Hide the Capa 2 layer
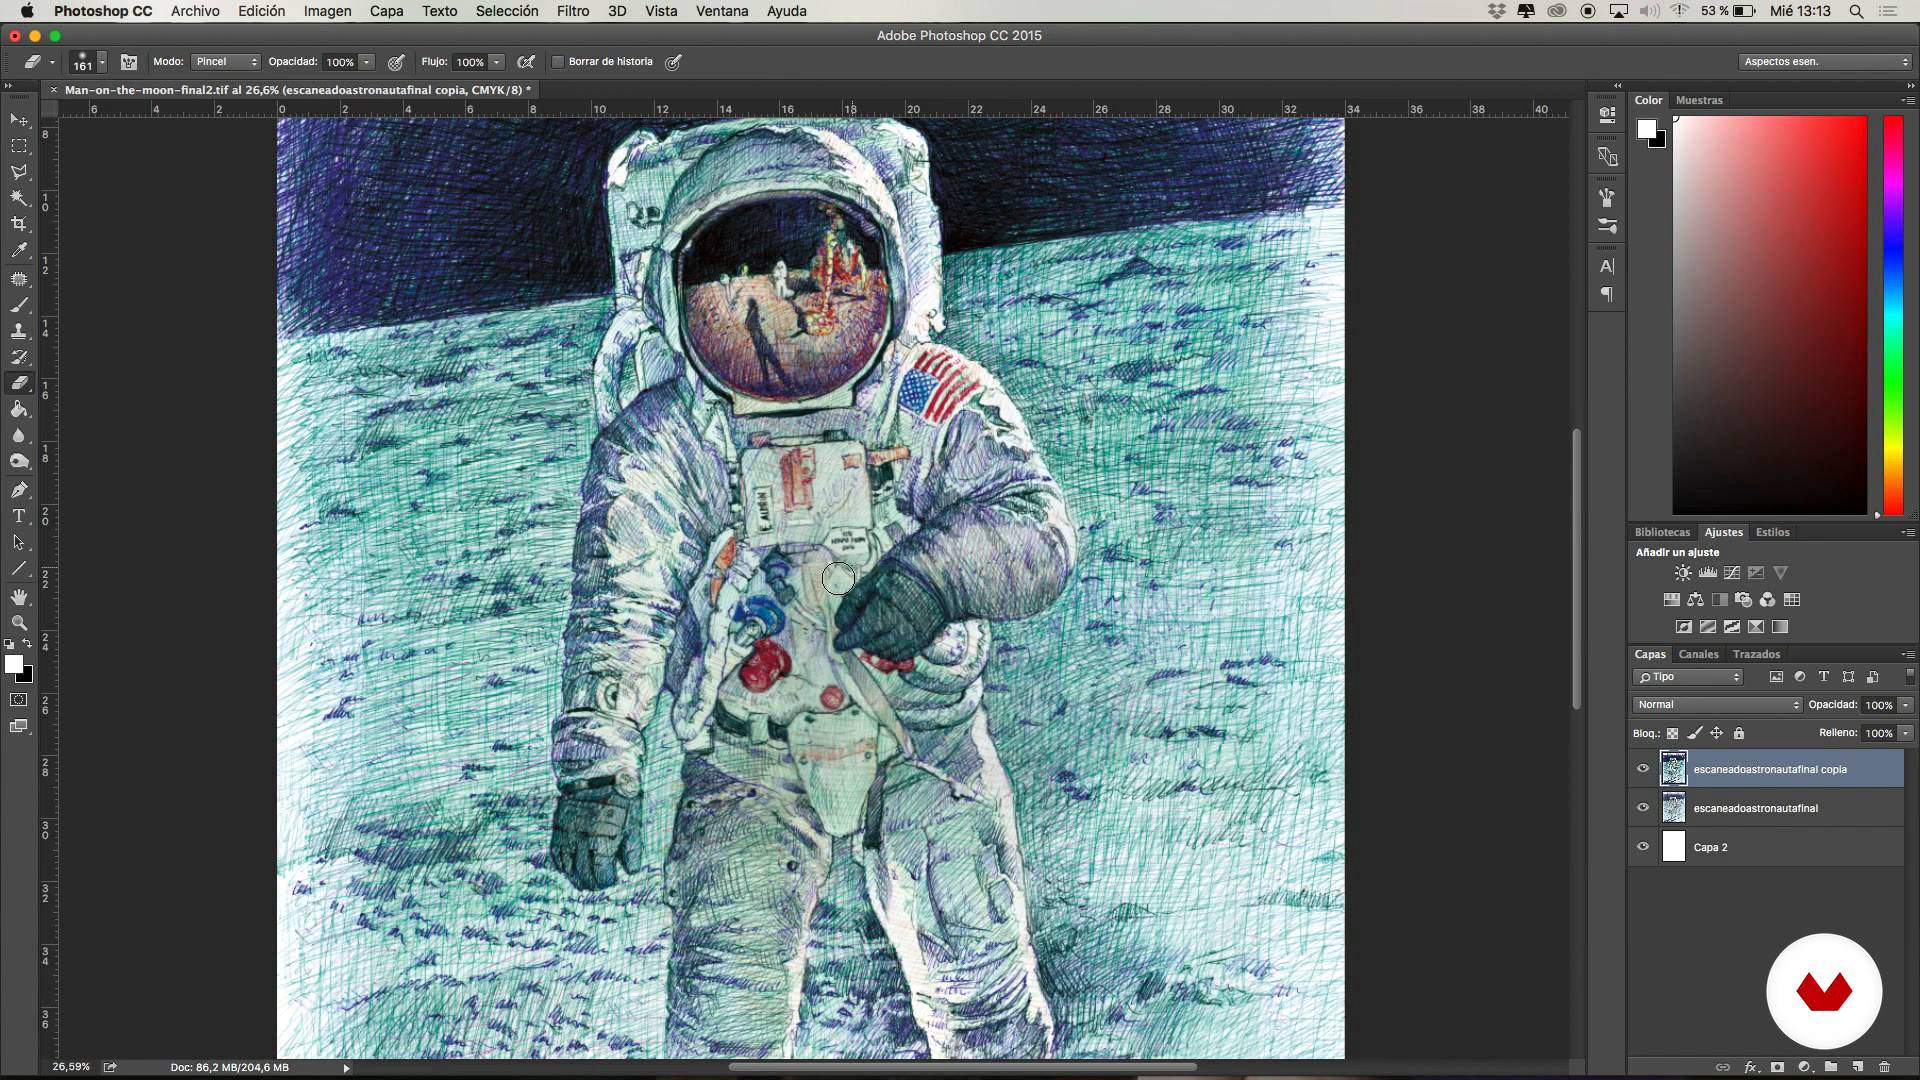Screen dimensions: 1920x1080 1642,847
